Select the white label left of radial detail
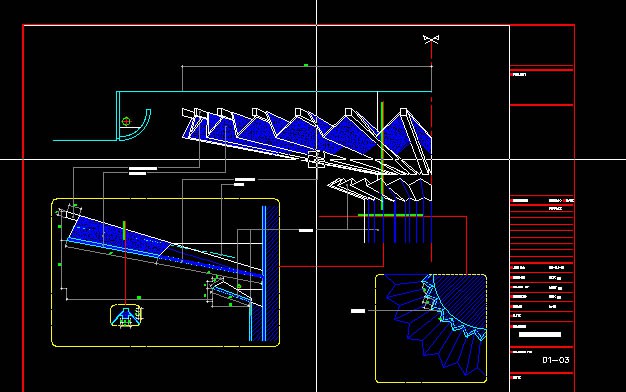 click(x=358, y=311)
